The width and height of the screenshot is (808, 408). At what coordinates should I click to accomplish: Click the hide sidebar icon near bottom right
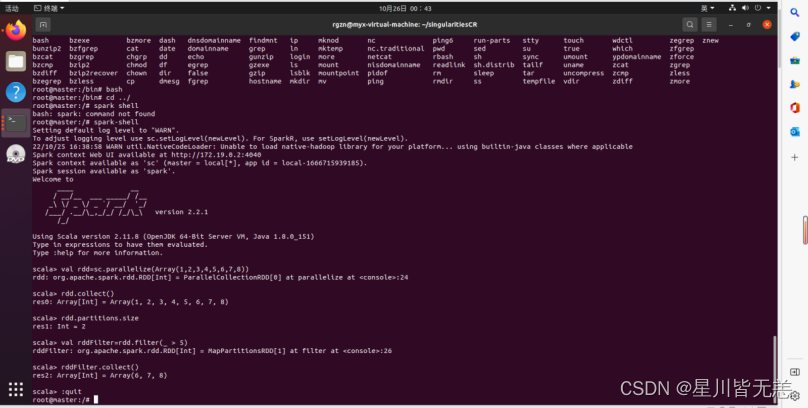click(795, 372)
